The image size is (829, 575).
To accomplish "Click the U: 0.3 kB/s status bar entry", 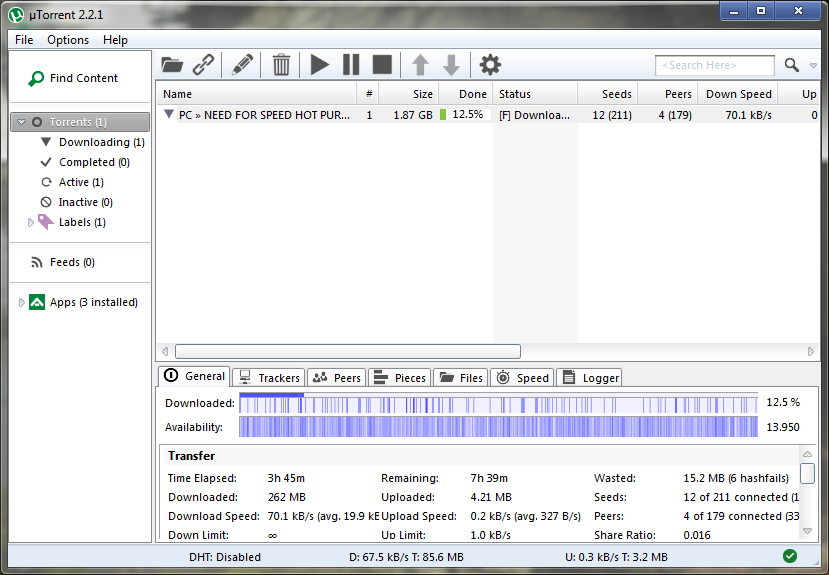I will pyautogui.click(x=616, y=557).
